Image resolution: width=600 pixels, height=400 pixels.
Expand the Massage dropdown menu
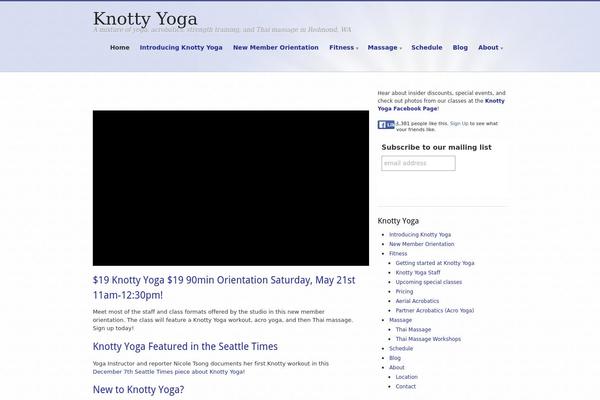coord(384,47)
